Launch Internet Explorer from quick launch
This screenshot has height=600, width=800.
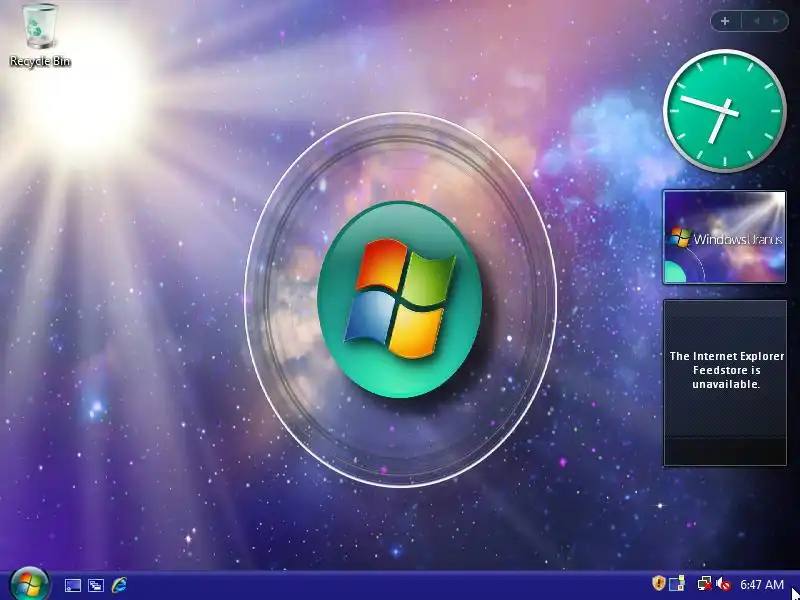pyautogui.click(x=119, y=585)
